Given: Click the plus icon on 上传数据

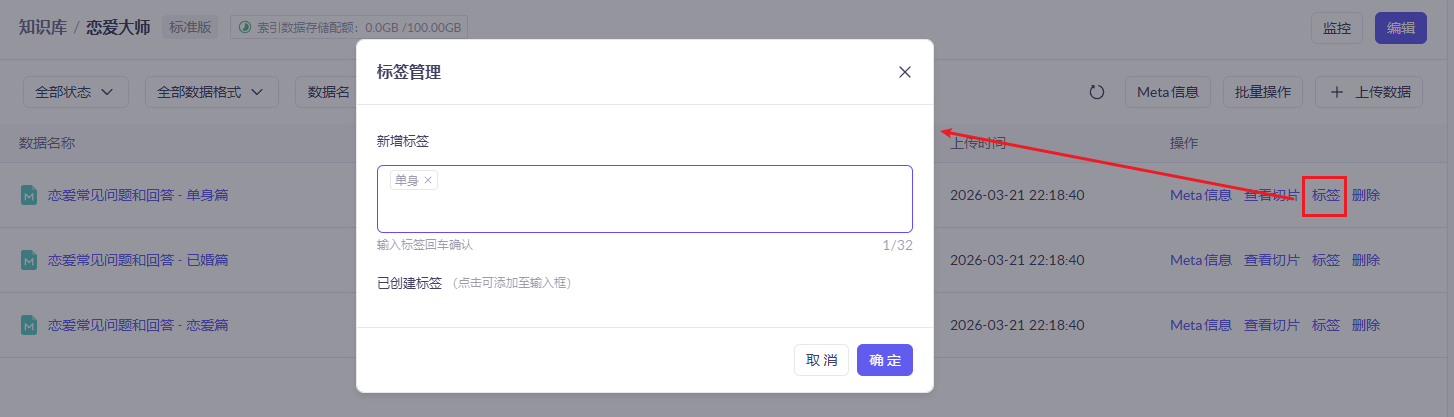Looking at the screenshot, I should tap(1336, 92).
